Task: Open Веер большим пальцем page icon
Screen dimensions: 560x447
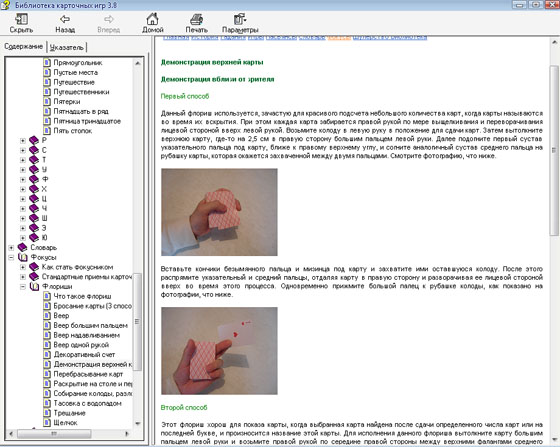Action: click(47, 326)
